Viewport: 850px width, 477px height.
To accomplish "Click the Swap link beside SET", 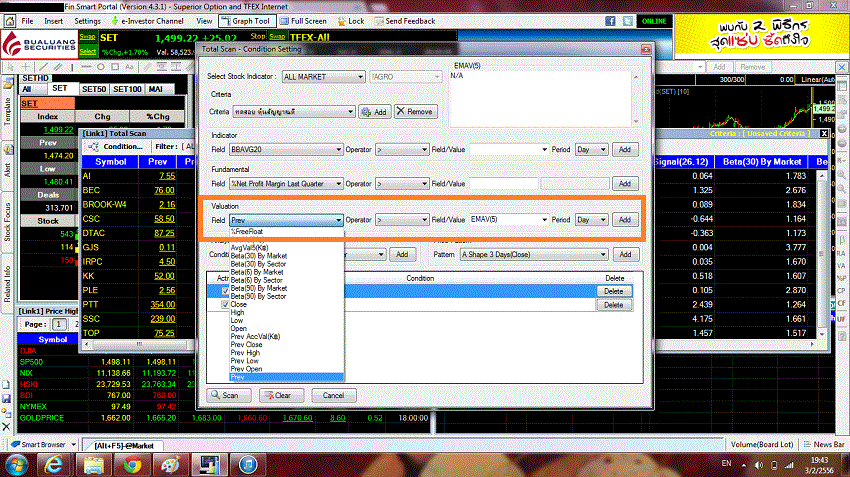I will pos(87,37).
